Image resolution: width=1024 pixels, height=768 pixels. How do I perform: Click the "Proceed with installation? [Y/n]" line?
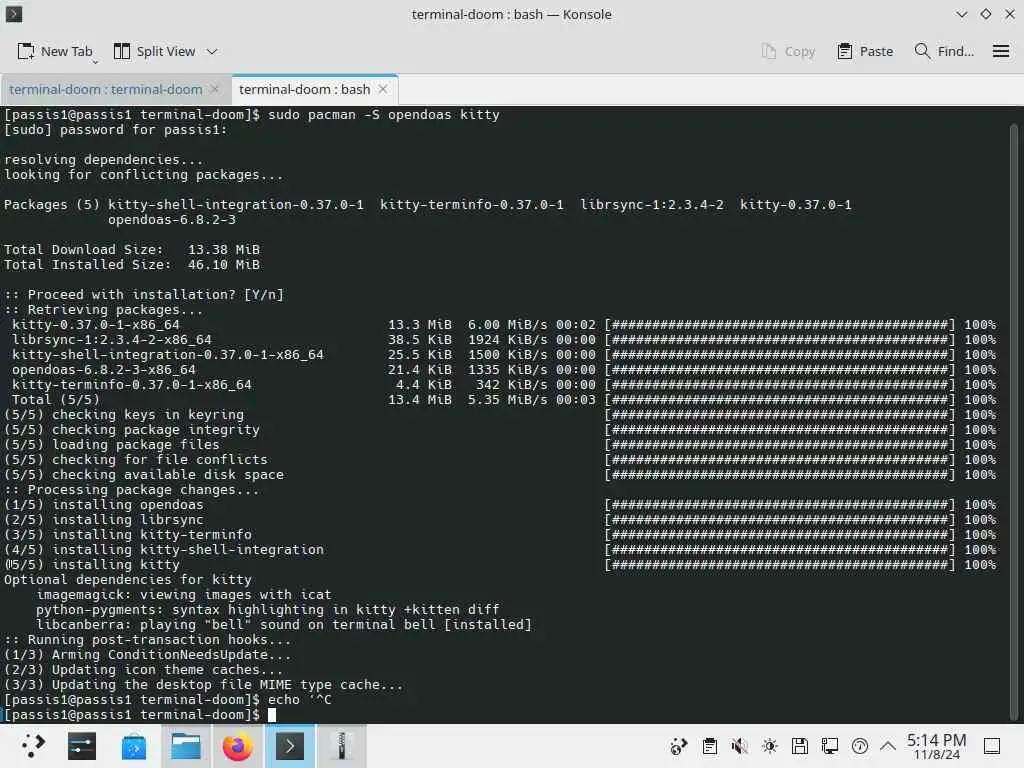click(144, 295)
